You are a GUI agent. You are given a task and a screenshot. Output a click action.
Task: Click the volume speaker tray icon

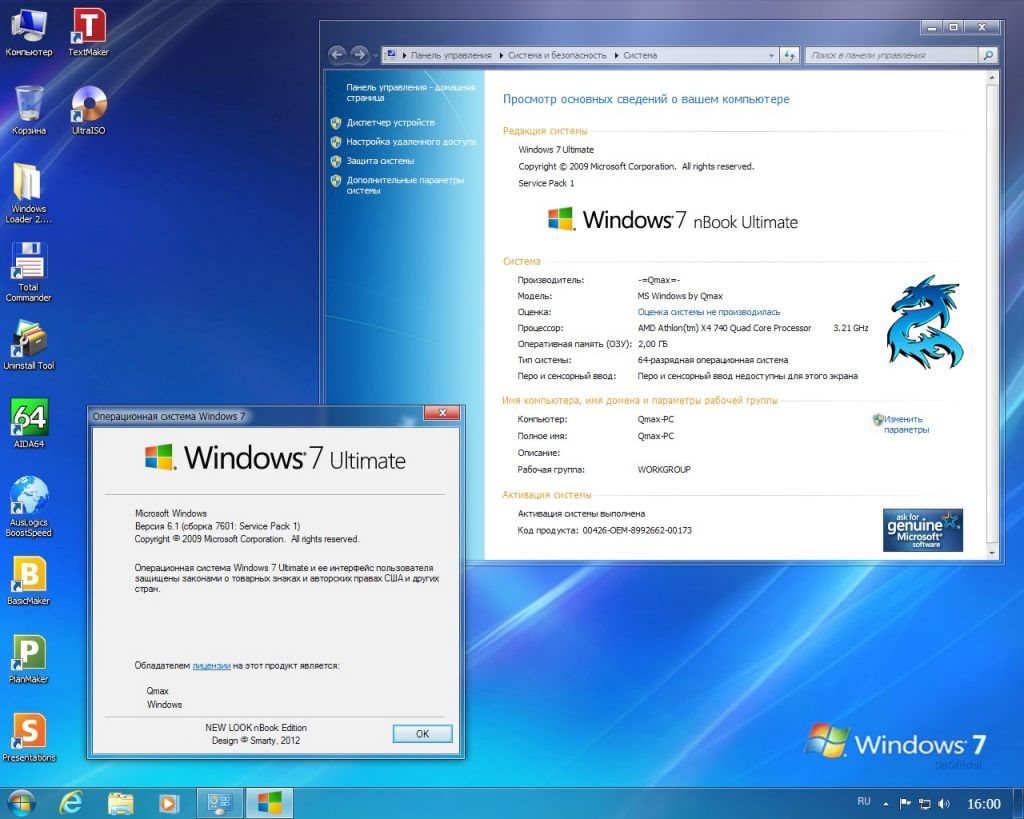(x=944, y=804)
